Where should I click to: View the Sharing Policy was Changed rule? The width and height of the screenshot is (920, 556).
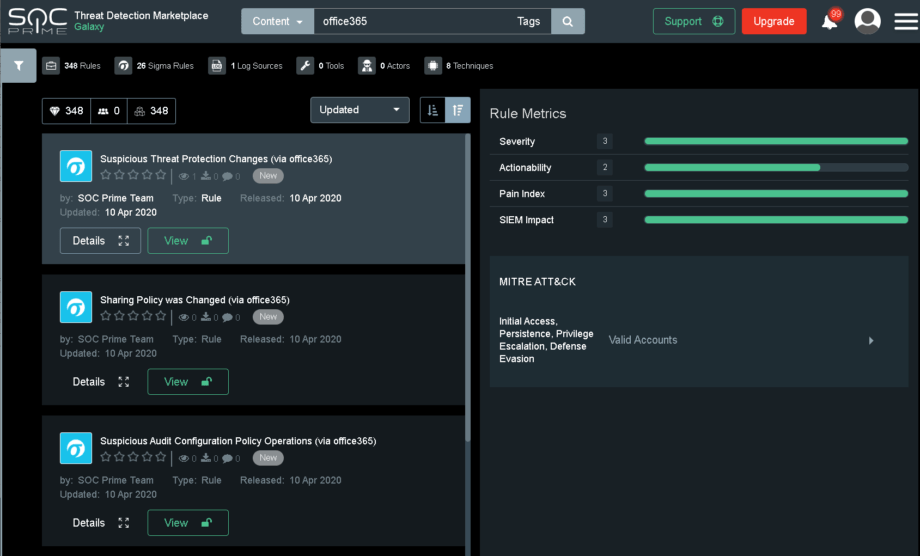tap(188, 382)
